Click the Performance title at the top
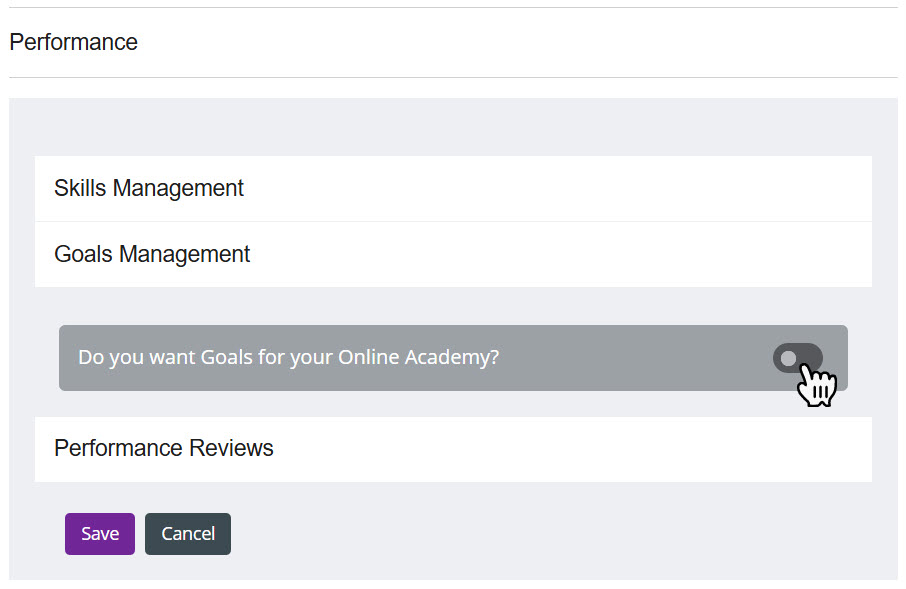 tap(73, 42)
